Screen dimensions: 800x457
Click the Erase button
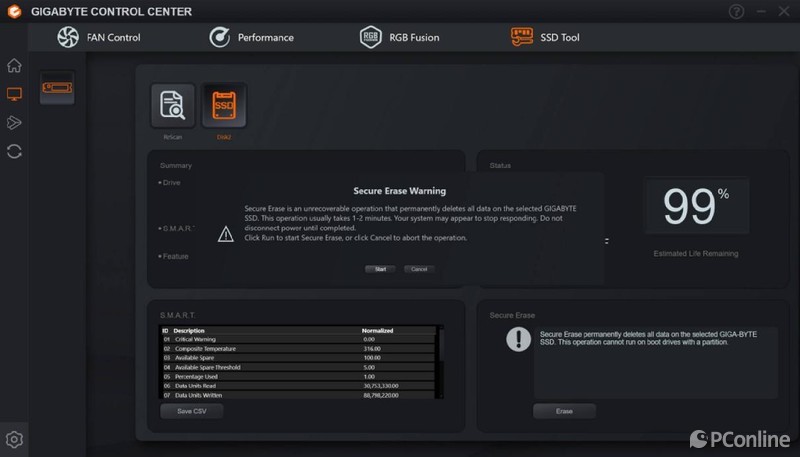(x=564, y=411)
